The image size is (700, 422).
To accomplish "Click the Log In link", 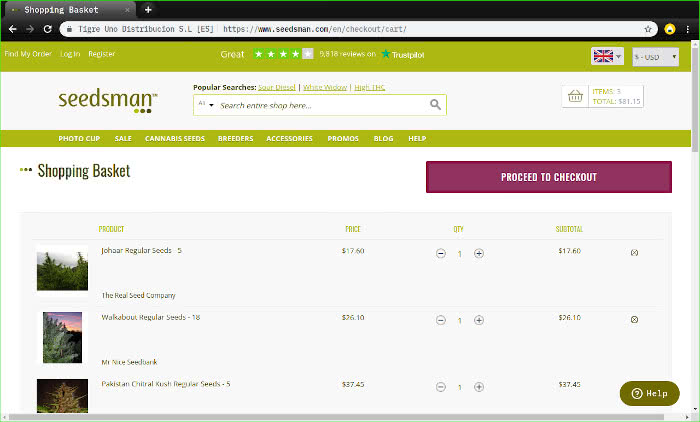I will [70, 54].
